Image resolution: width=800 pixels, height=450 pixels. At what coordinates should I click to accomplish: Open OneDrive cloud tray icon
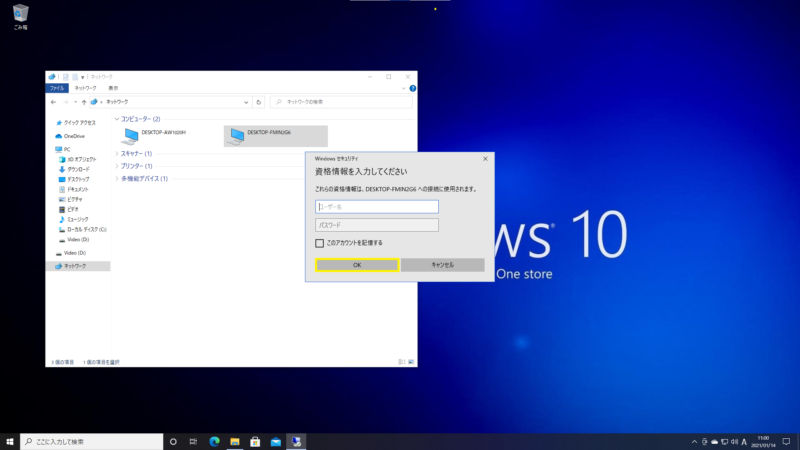pos(714,442)
